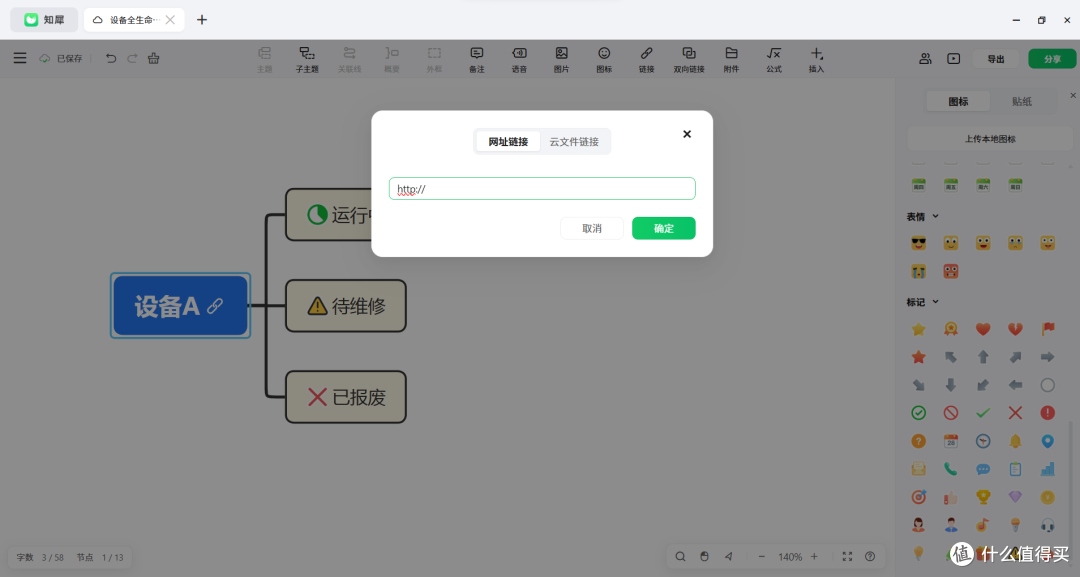This screenshot has height=577, width=1080.
Task: Click the 双向链接 bidirectional link tool
Action: (689, 60)
